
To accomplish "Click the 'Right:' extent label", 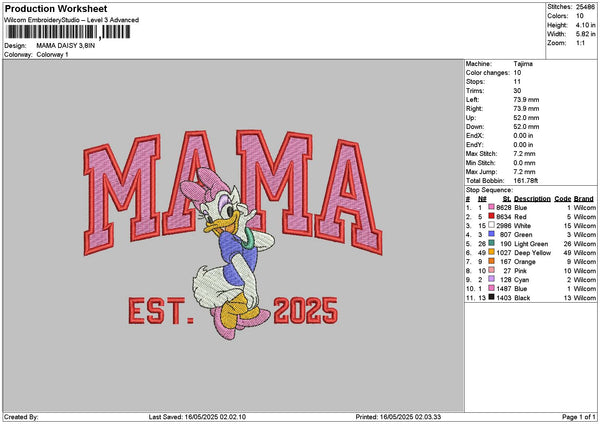I will coord(474,109).
